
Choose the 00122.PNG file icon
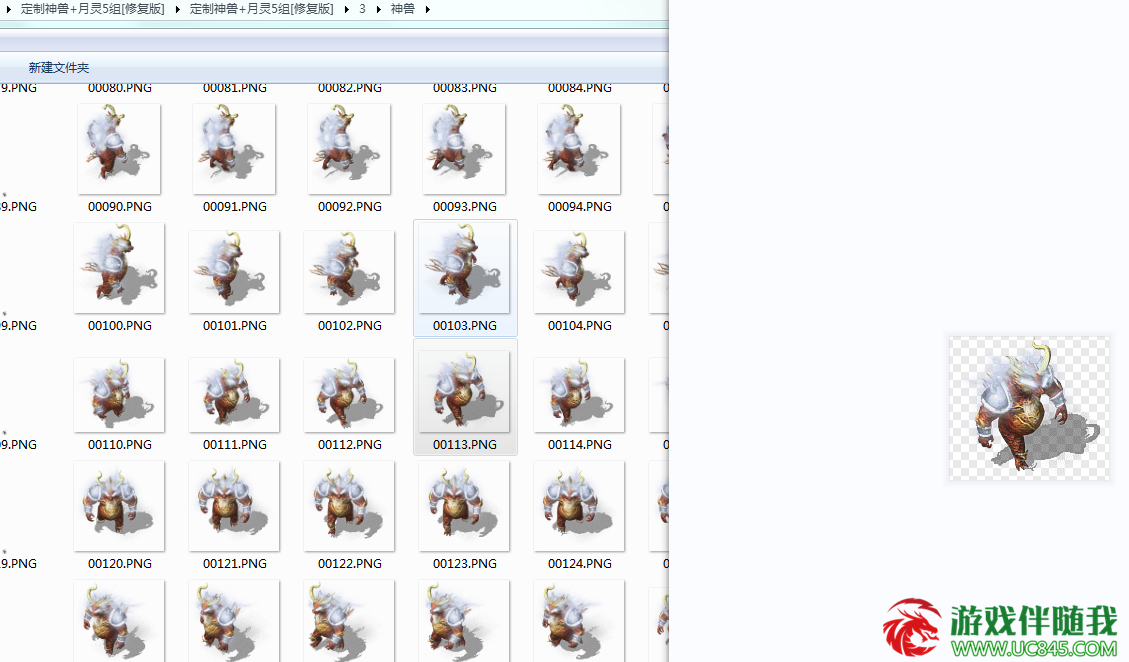coord(349,506)
